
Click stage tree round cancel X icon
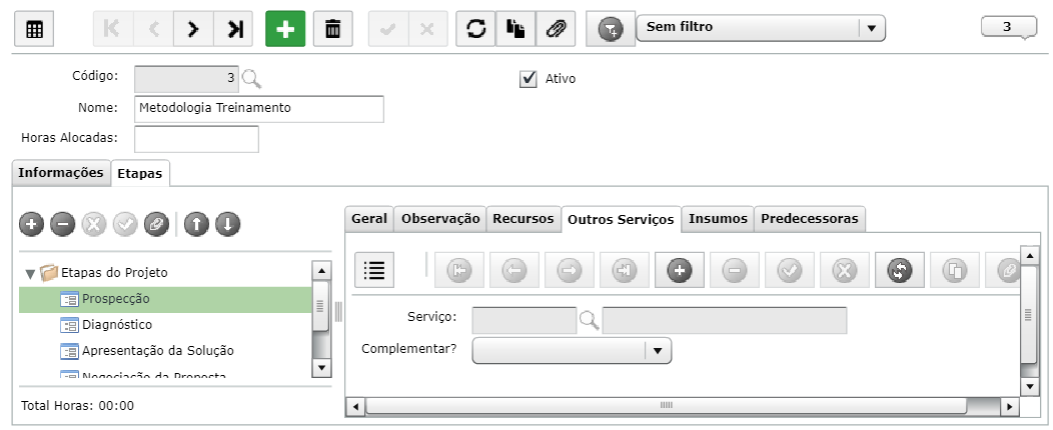(x=94, y=224)
